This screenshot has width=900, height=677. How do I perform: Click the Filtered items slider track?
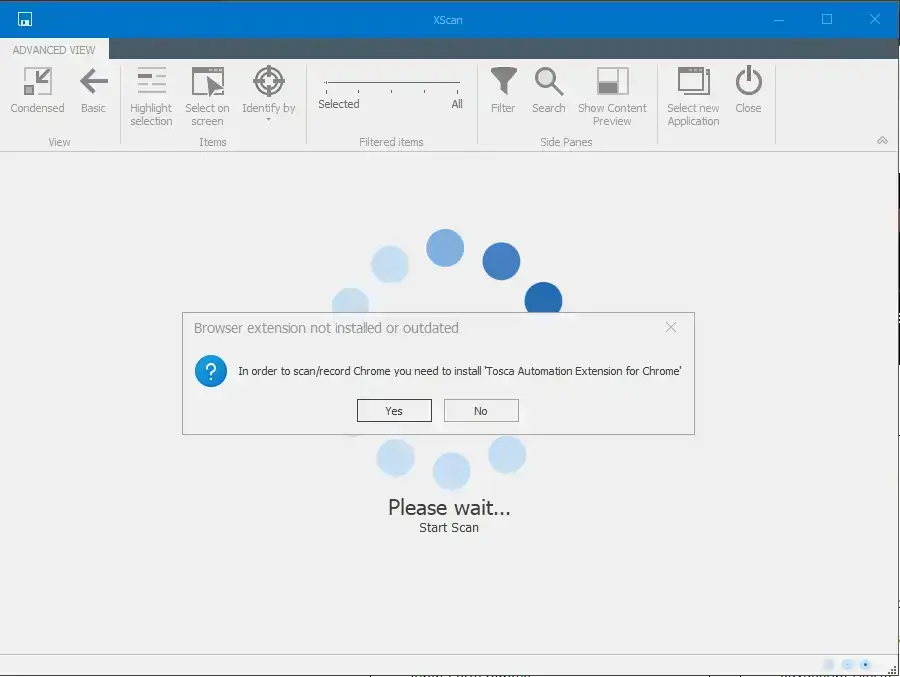tap(392, 83)
